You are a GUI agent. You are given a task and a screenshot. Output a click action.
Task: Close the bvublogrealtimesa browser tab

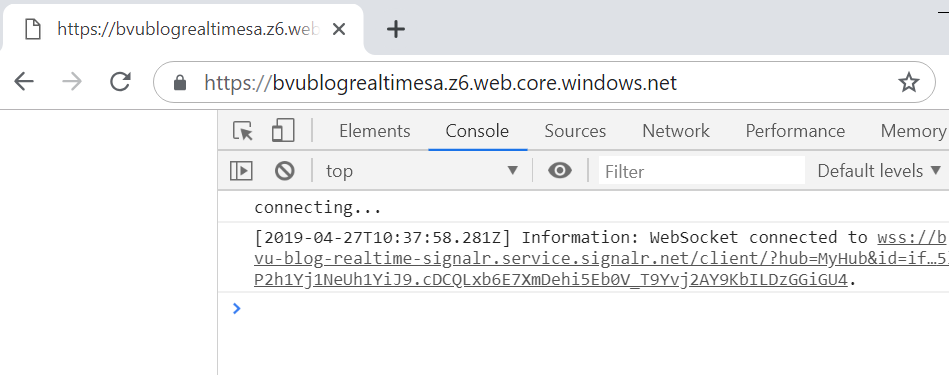coord(339,29)
